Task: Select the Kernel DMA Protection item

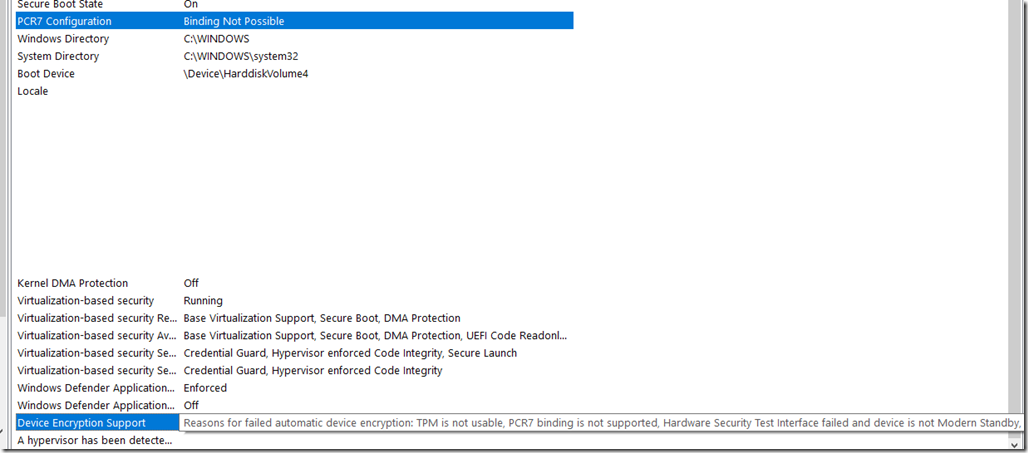Action: (x=73, y=284)
